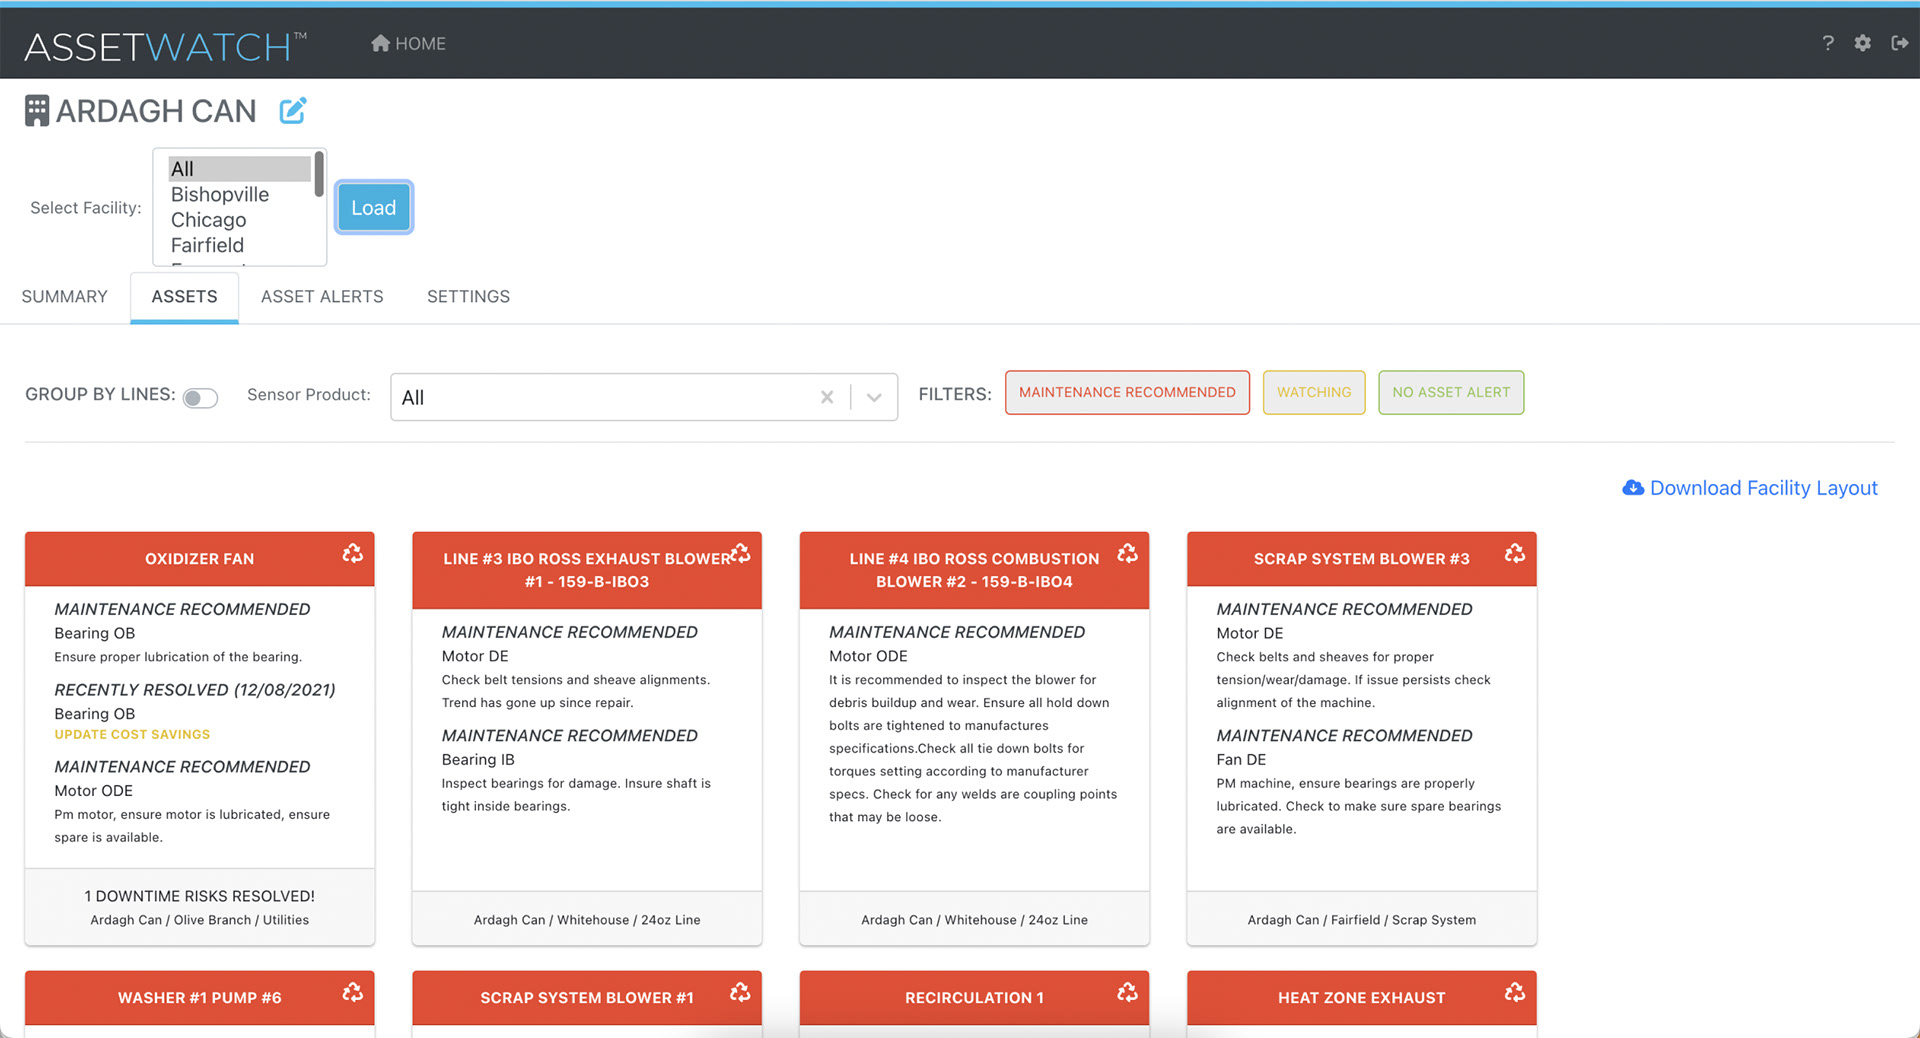Expand the Sensor Product dropdown arrow
Viewport: 1920px width, 1038px height.
coord(874,397)
